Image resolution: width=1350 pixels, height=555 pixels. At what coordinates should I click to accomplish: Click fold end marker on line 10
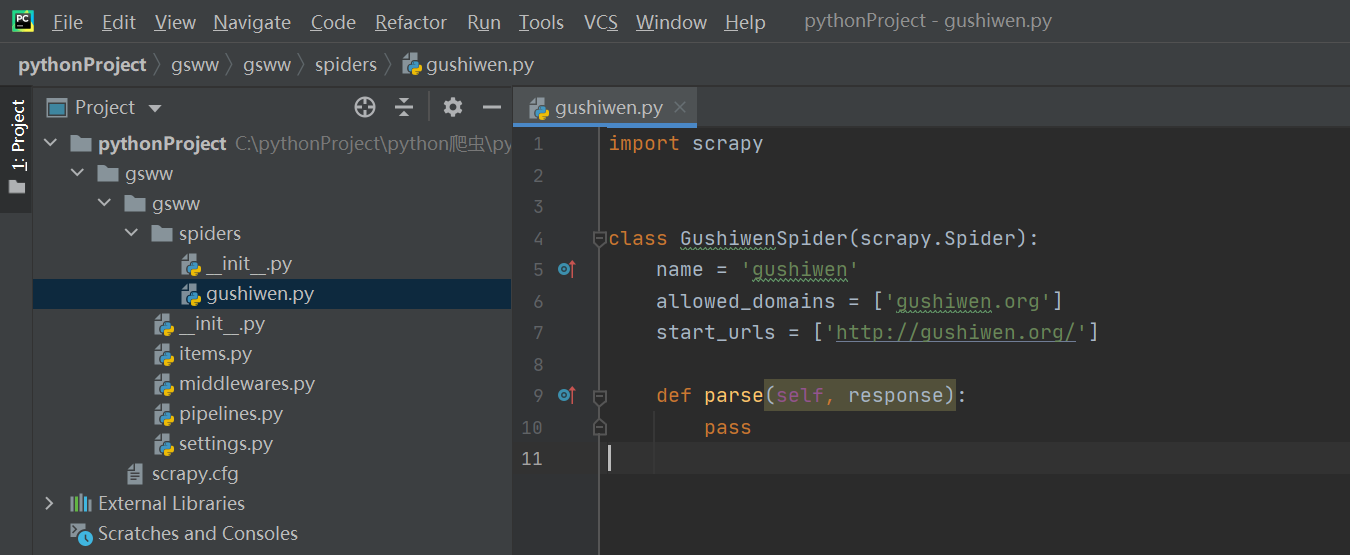(x=600, y=428)
